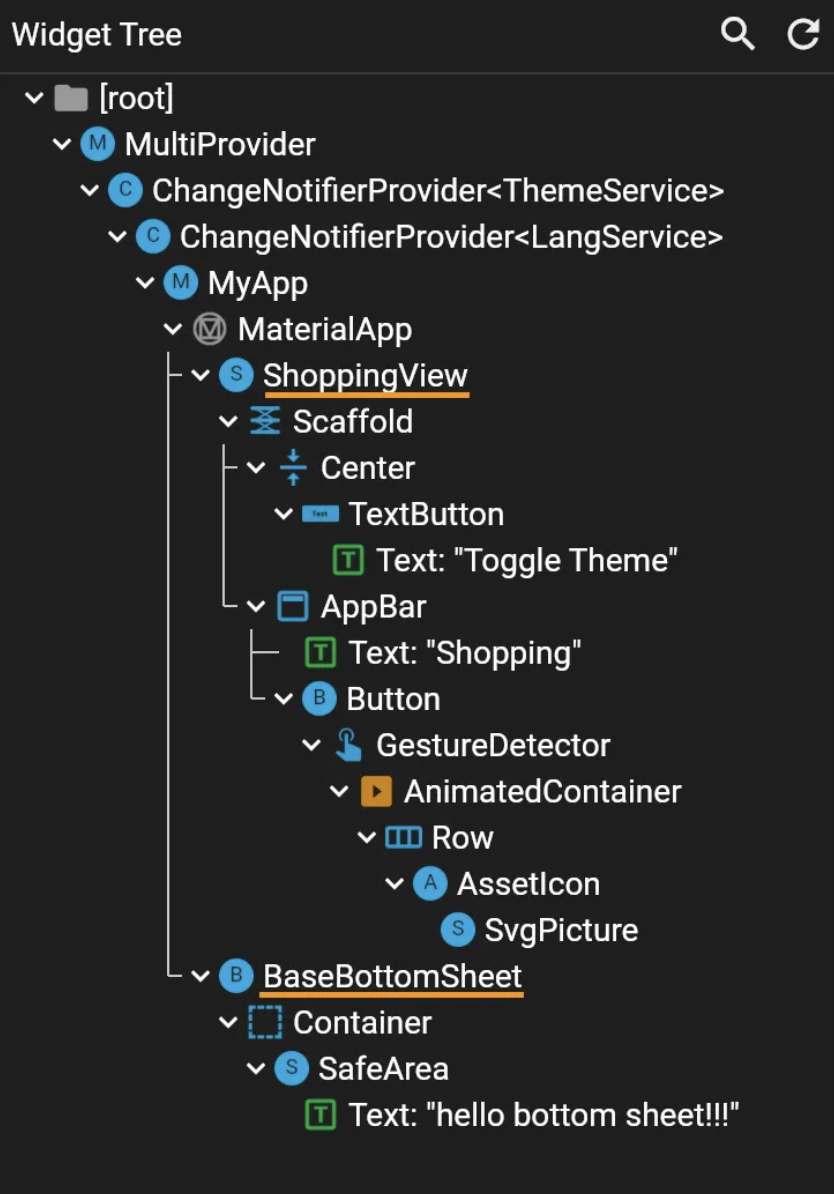Collapse the [root] node chevron

[x=34, y=98]
